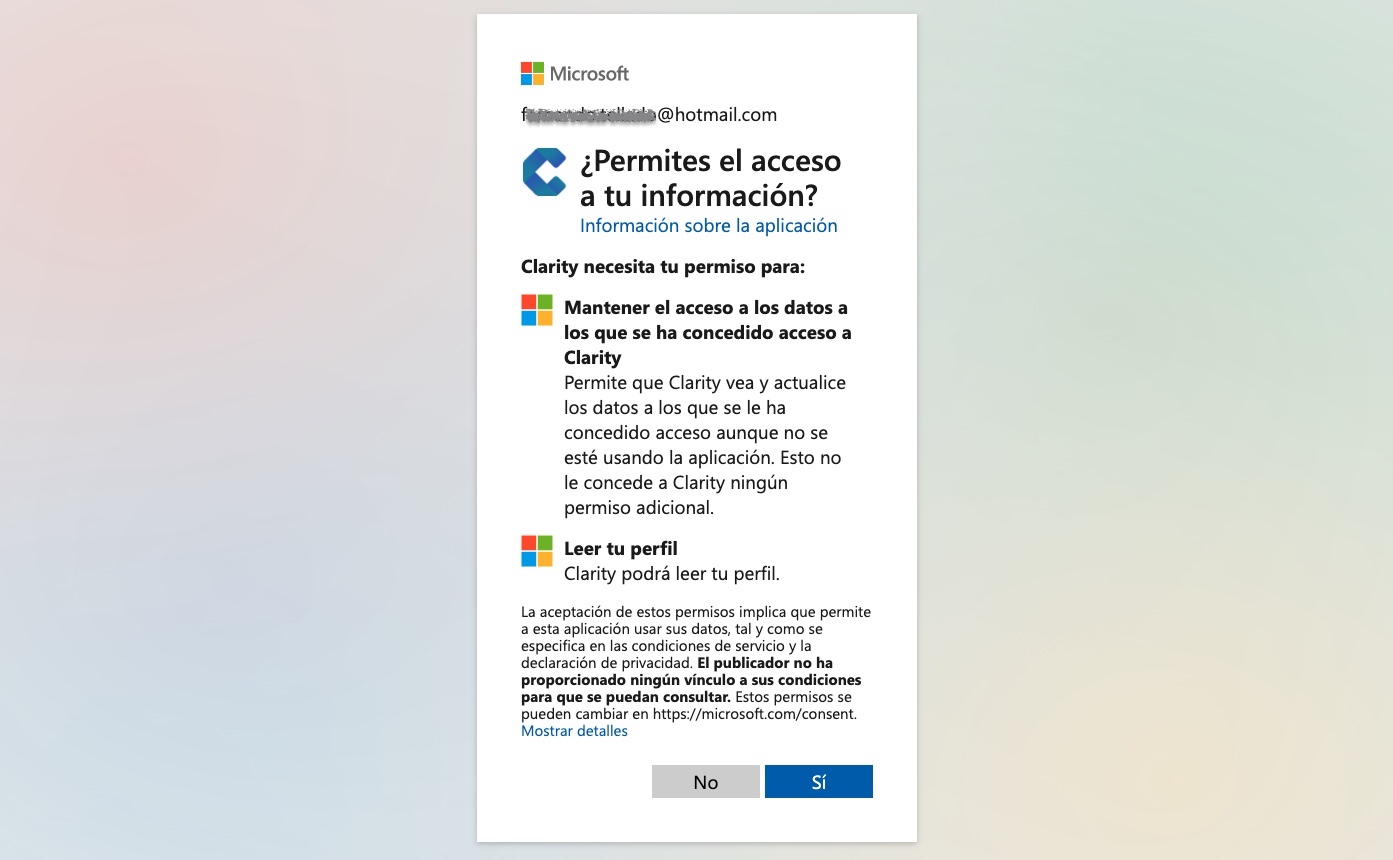Screen dimensions: 1393x860
Task: Select the hotmail.com account email address
Action: tap(649, 115)
